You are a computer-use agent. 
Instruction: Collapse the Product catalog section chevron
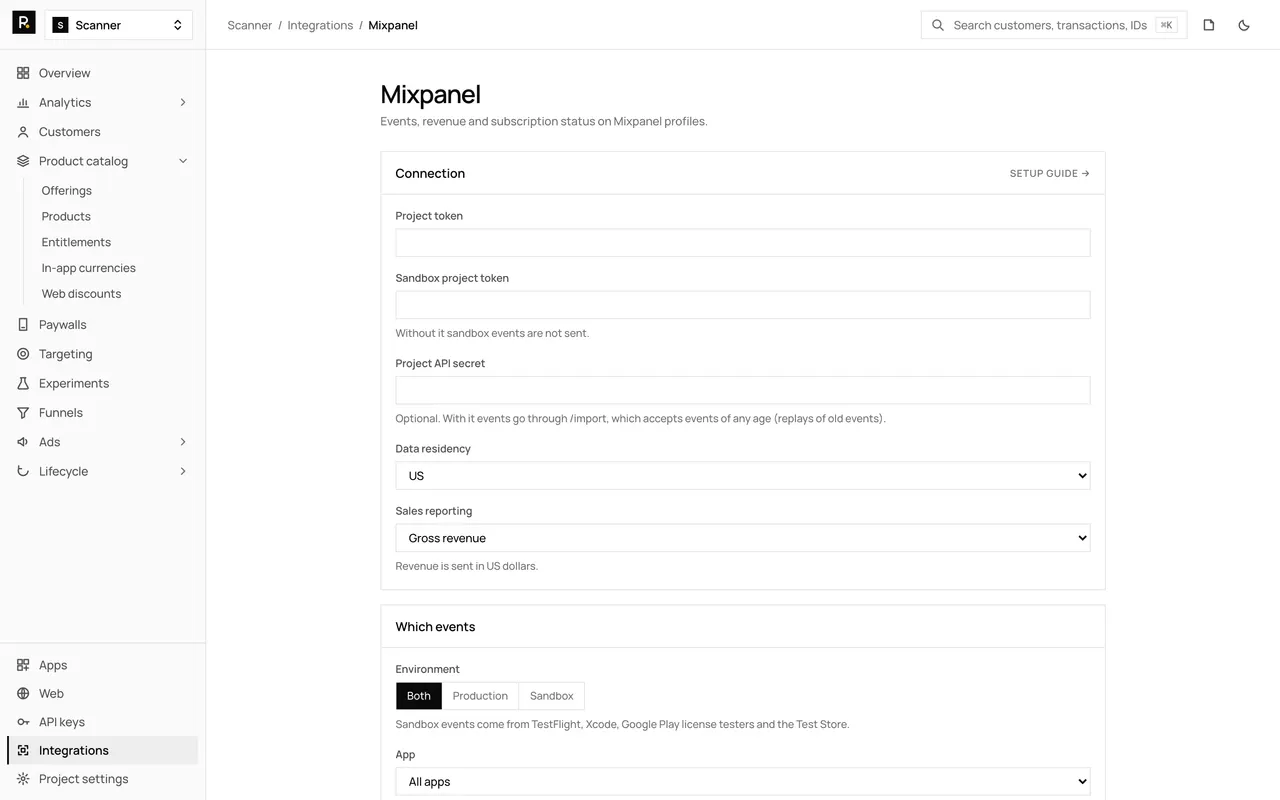click(183, 161)
